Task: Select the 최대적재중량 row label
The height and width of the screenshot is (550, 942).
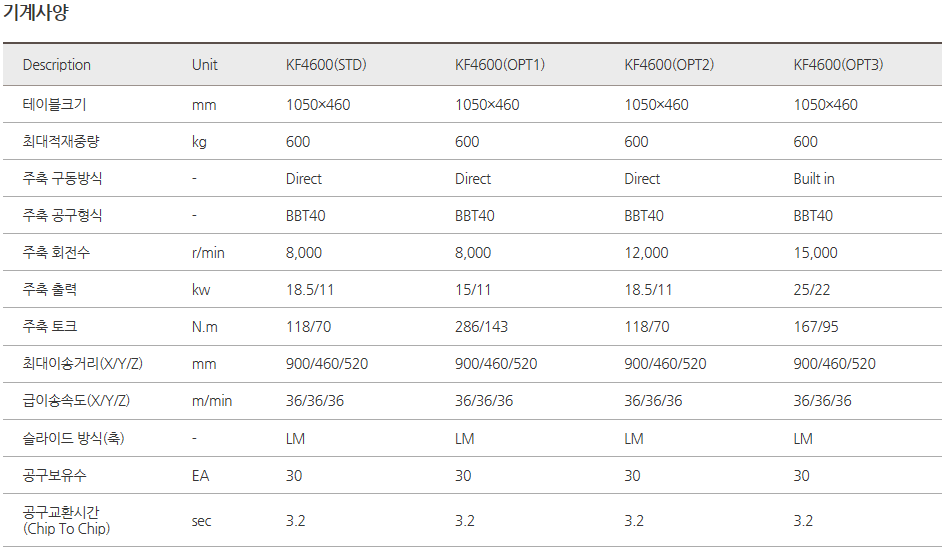Action: [x=61, y=142]
